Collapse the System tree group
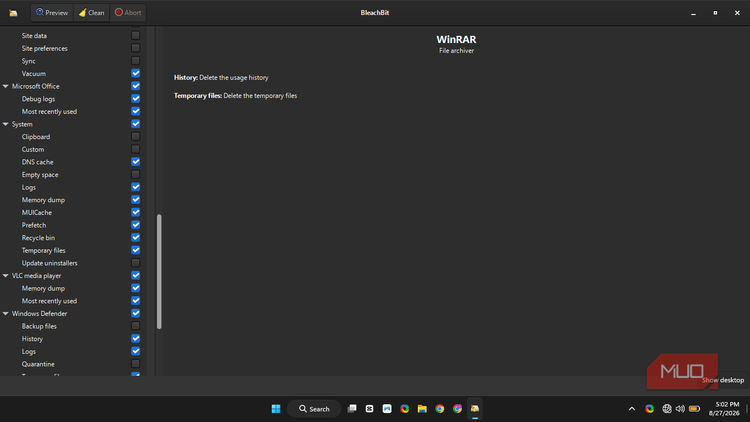Image resolution: width=750 pixels, height=422 pixels. pyautogui.click(x=6, y=124)
